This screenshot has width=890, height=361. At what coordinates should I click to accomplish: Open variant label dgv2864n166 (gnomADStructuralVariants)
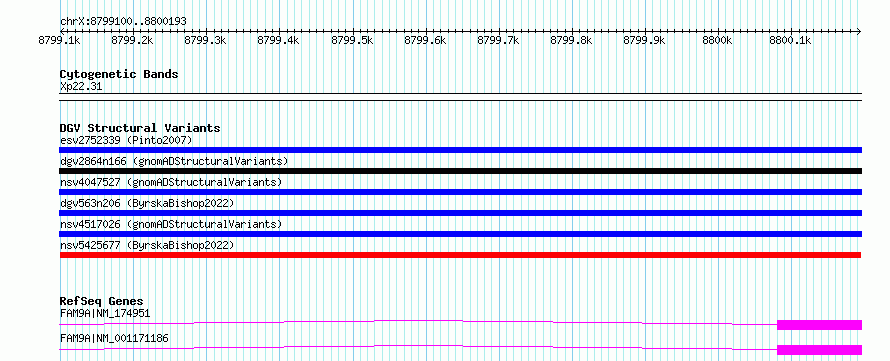[x=174, y=161]
